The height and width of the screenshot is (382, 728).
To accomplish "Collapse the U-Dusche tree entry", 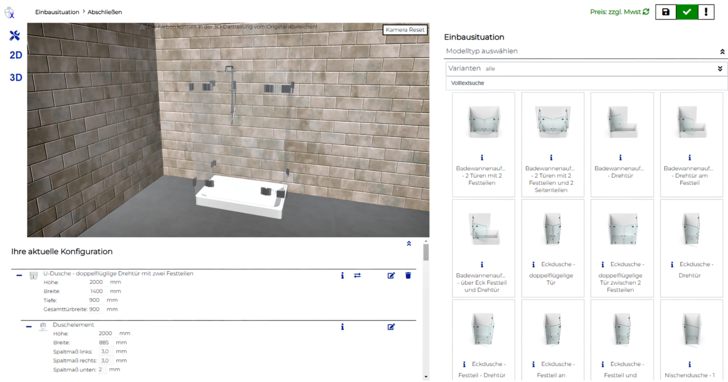I will 19,275.
